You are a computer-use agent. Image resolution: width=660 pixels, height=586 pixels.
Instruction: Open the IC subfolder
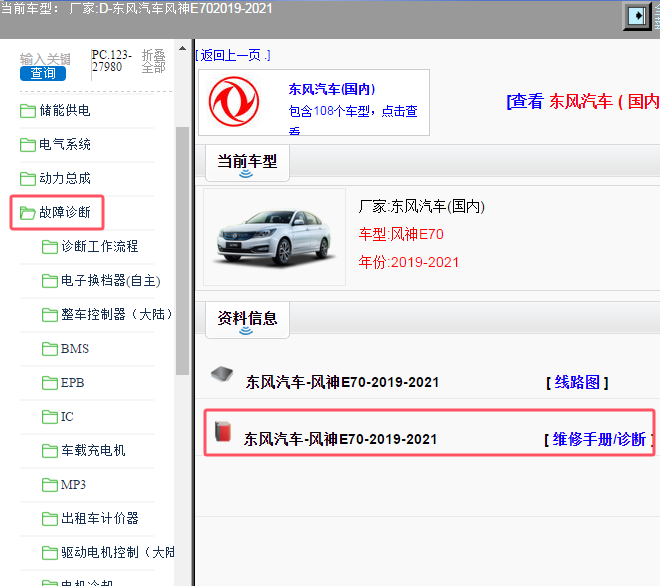click(67, 416)
